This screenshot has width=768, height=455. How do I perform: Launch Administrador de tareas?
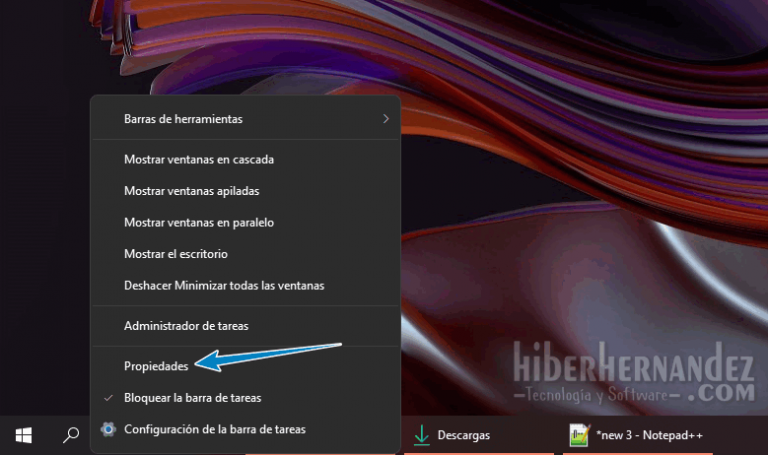point(186,325)
